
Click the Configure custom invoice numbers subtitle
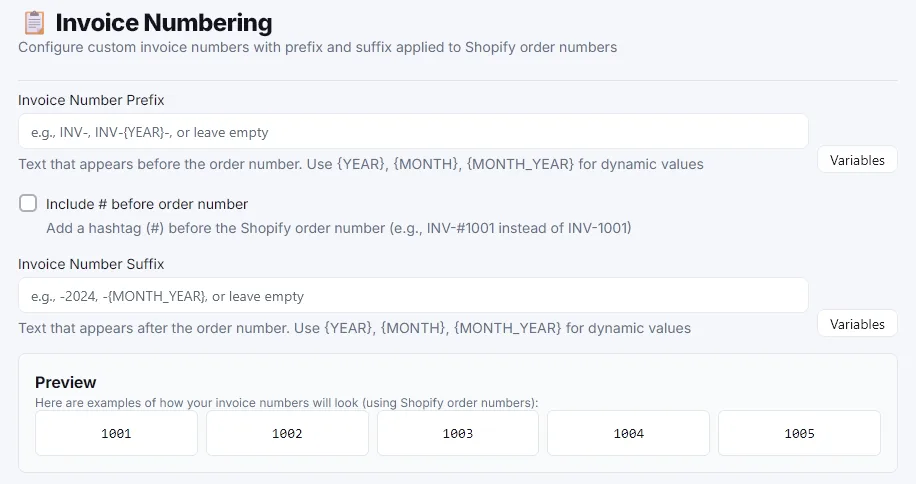317,47
